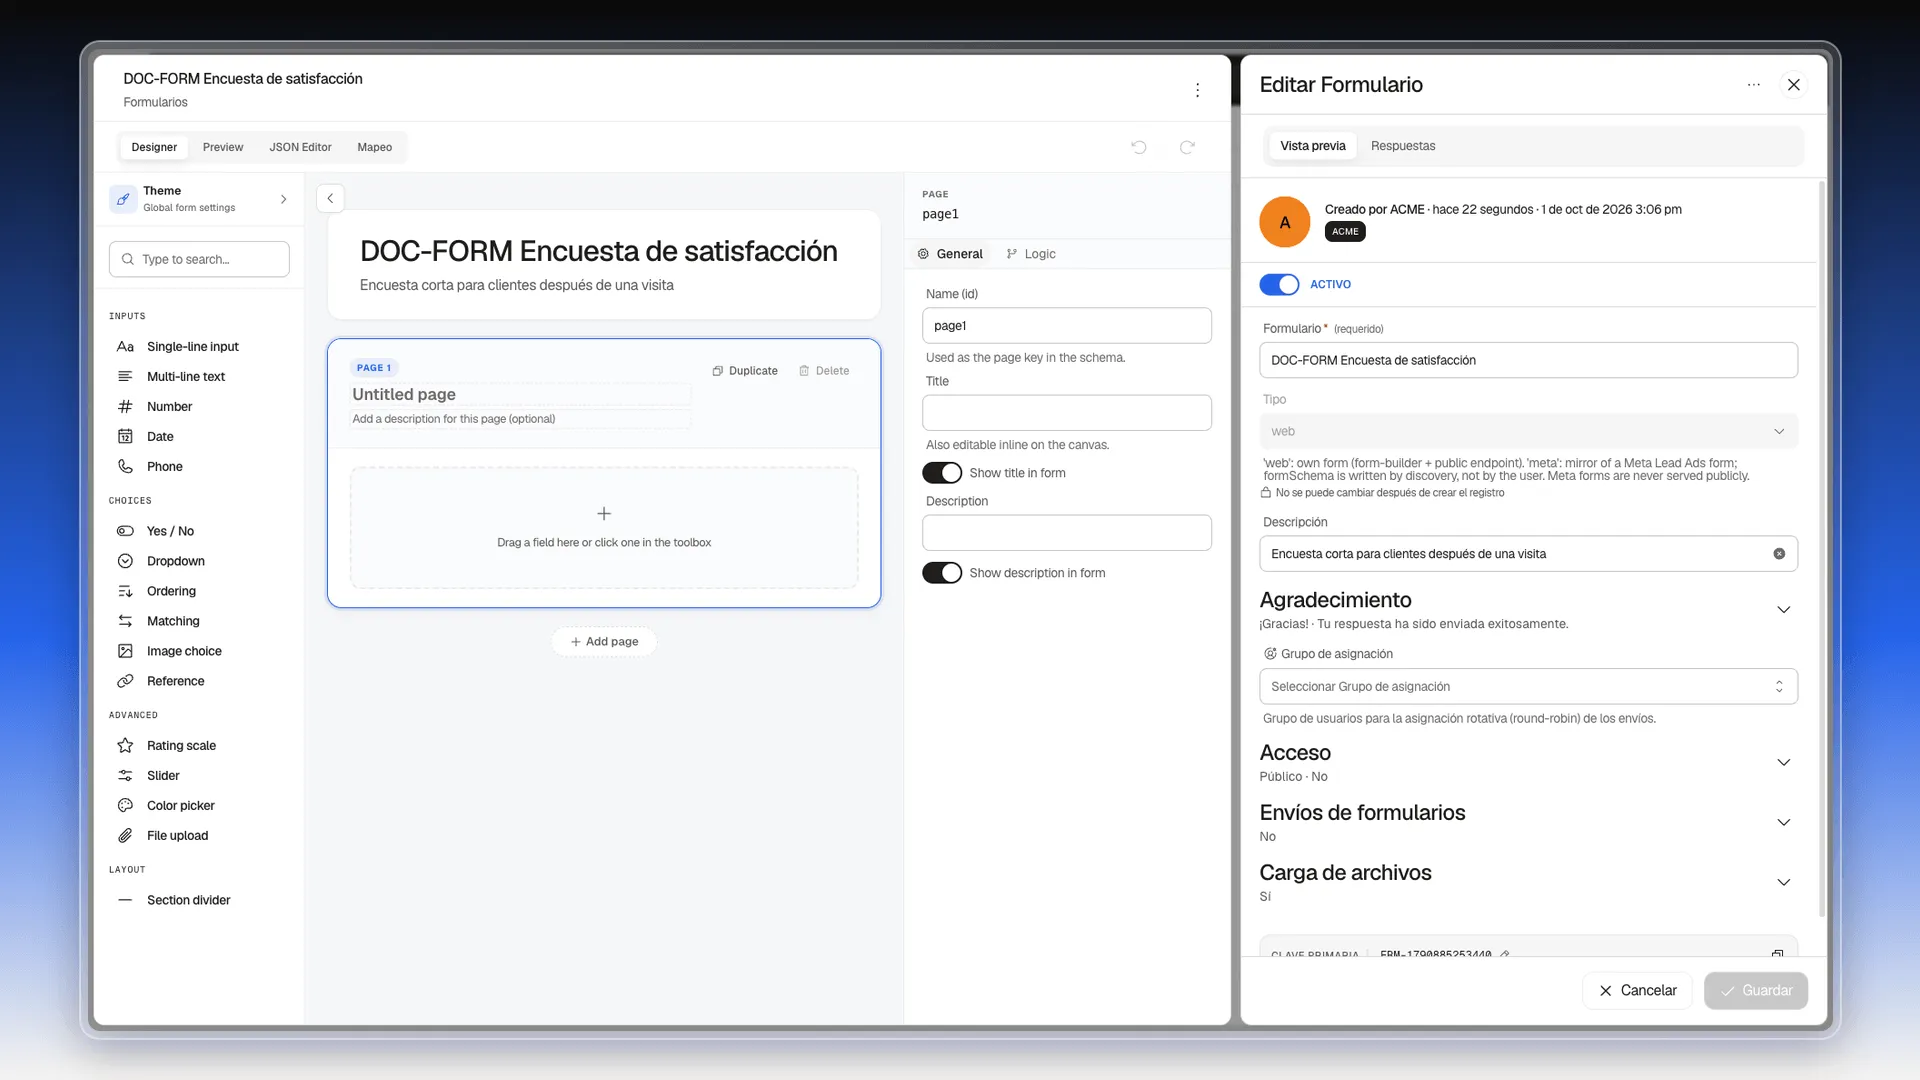Clear the Descripción field with x icon
The image size is (1920, 1080).
click(1779, 554)
